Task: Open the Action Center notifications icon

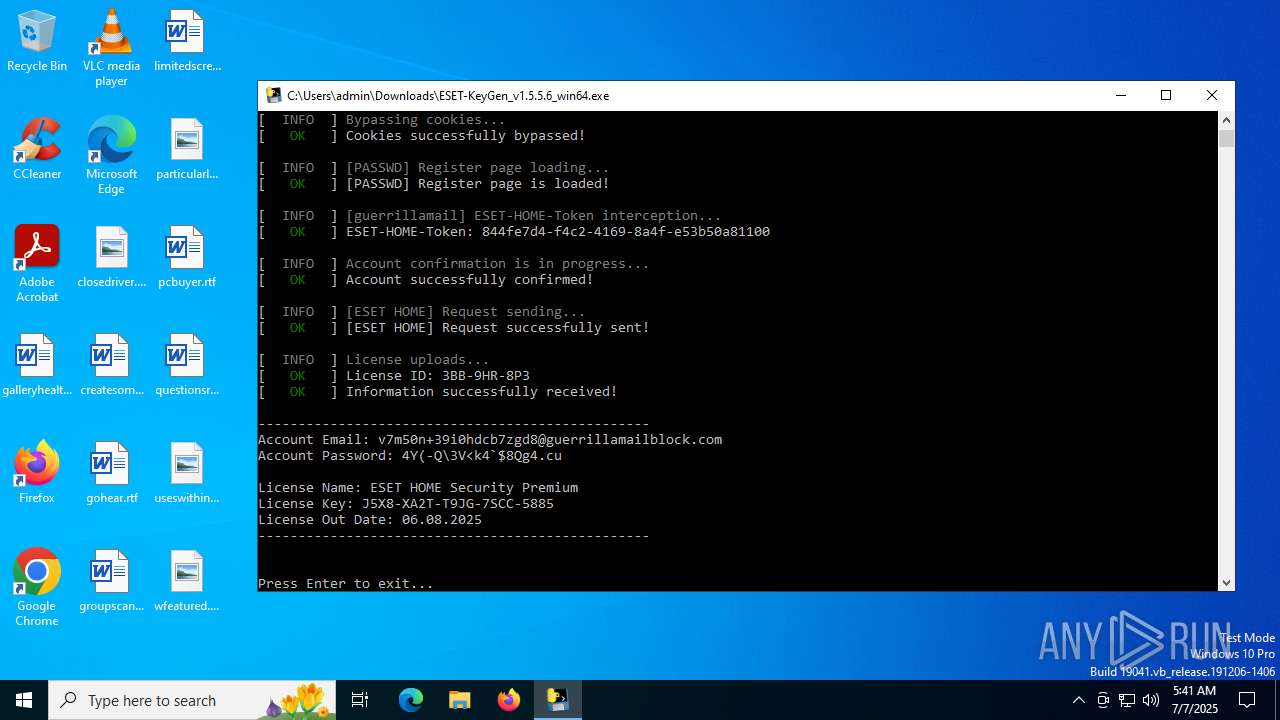Action: [1247, 700]
